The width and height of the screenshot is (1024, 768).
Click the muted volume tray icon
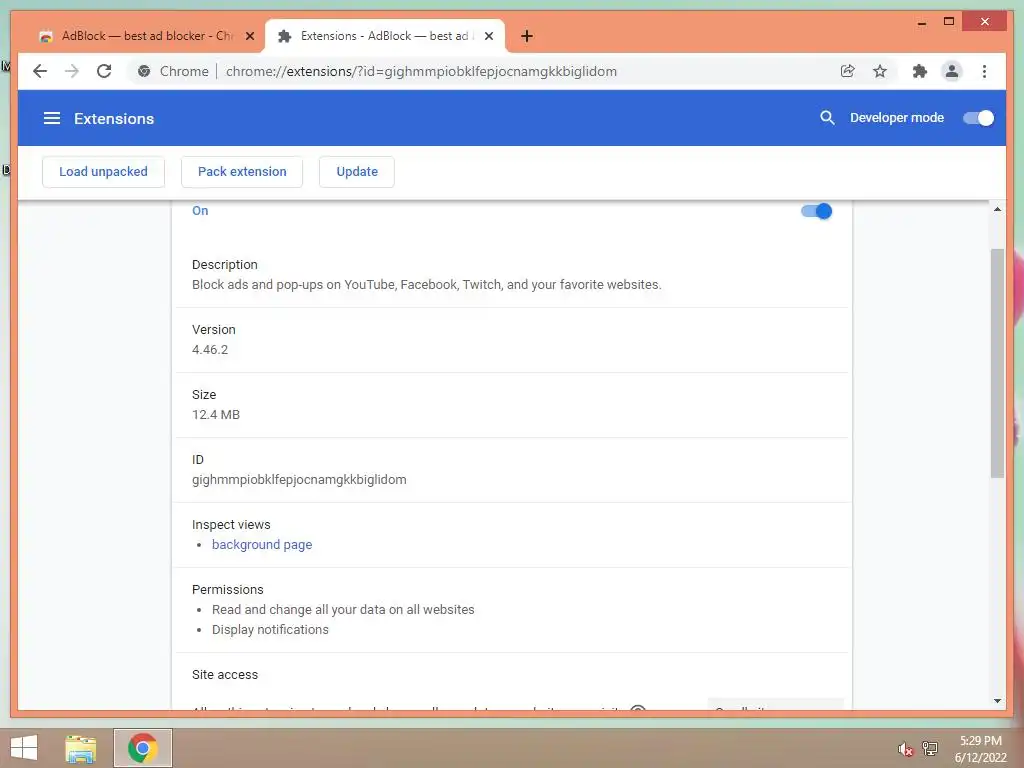[x=905, y=749]
